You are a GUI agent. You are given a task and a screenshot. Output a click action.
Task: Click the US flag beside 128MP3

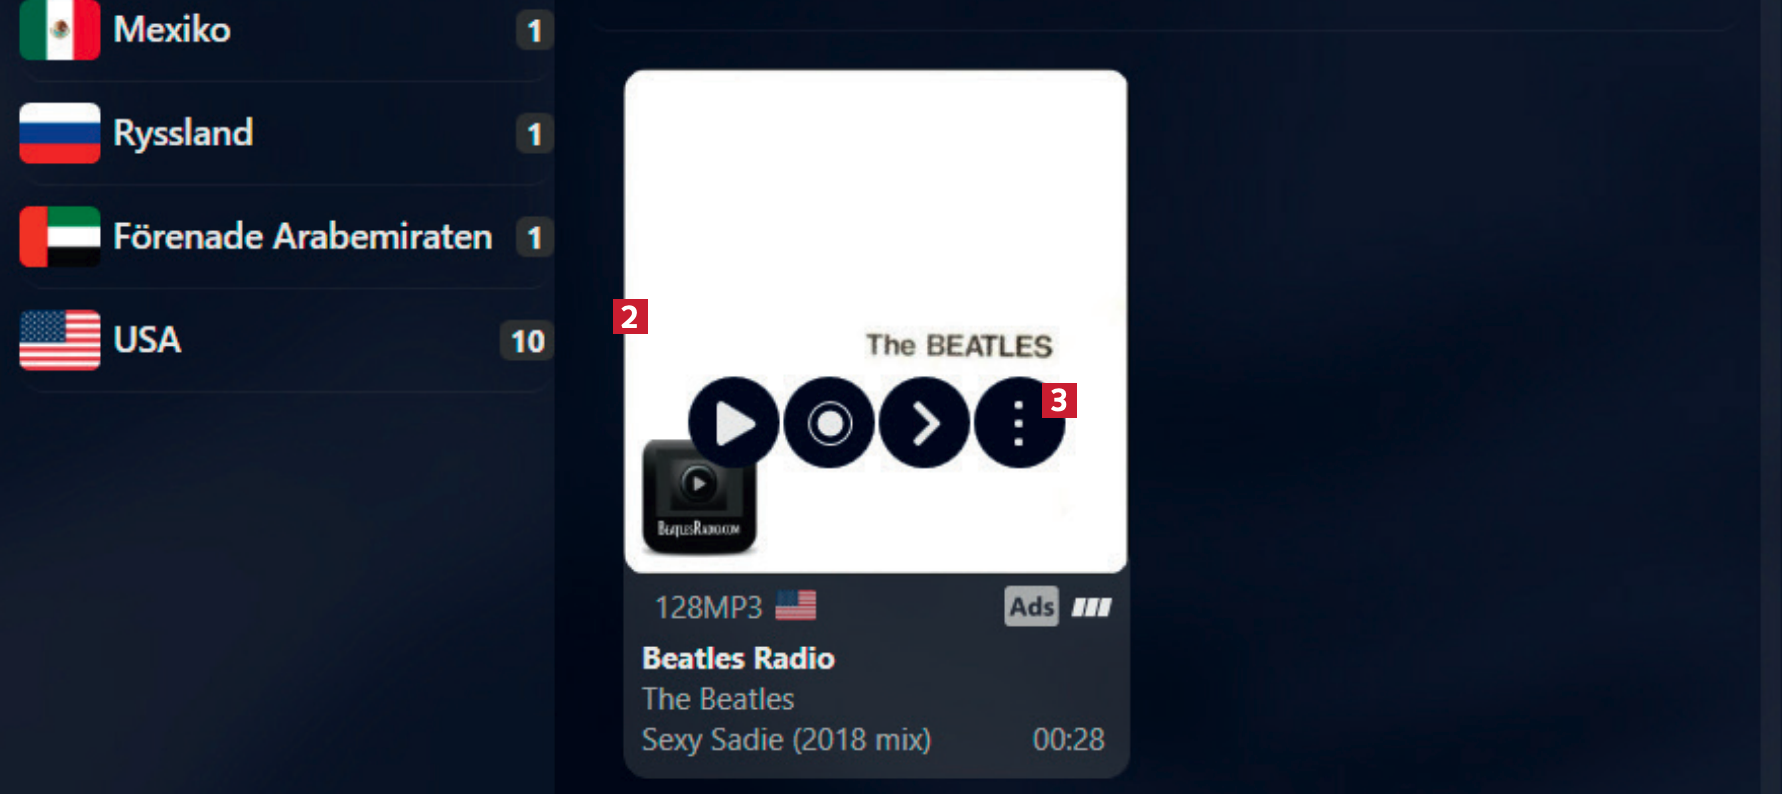[x=796, y=605]
